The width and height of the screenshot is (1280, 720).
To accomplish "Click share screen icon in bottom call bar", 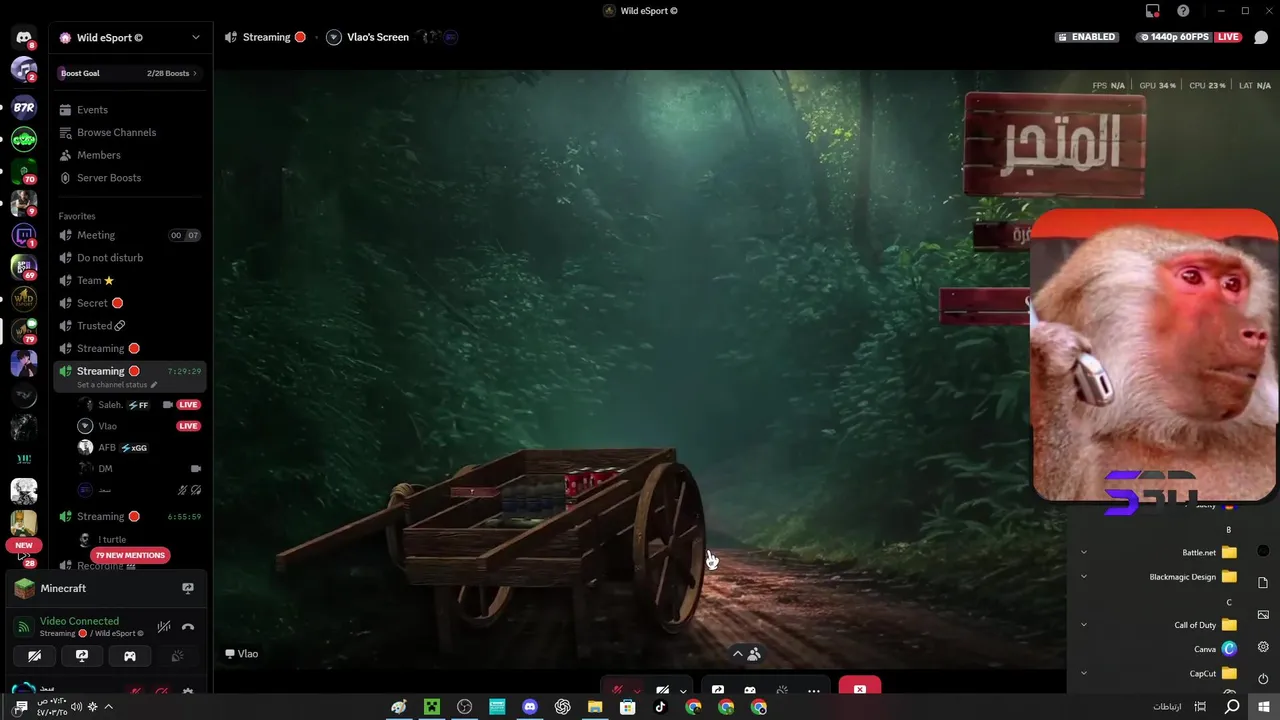I will [718, 690].
